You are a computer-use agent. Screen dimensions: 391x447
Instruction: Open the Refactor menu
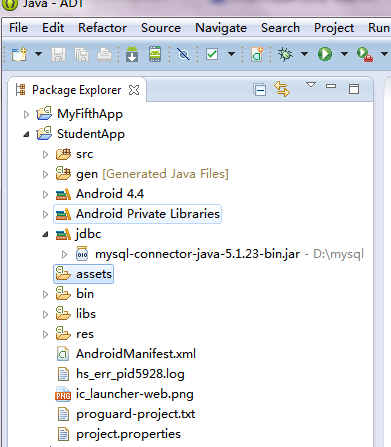tap(102, 28)
